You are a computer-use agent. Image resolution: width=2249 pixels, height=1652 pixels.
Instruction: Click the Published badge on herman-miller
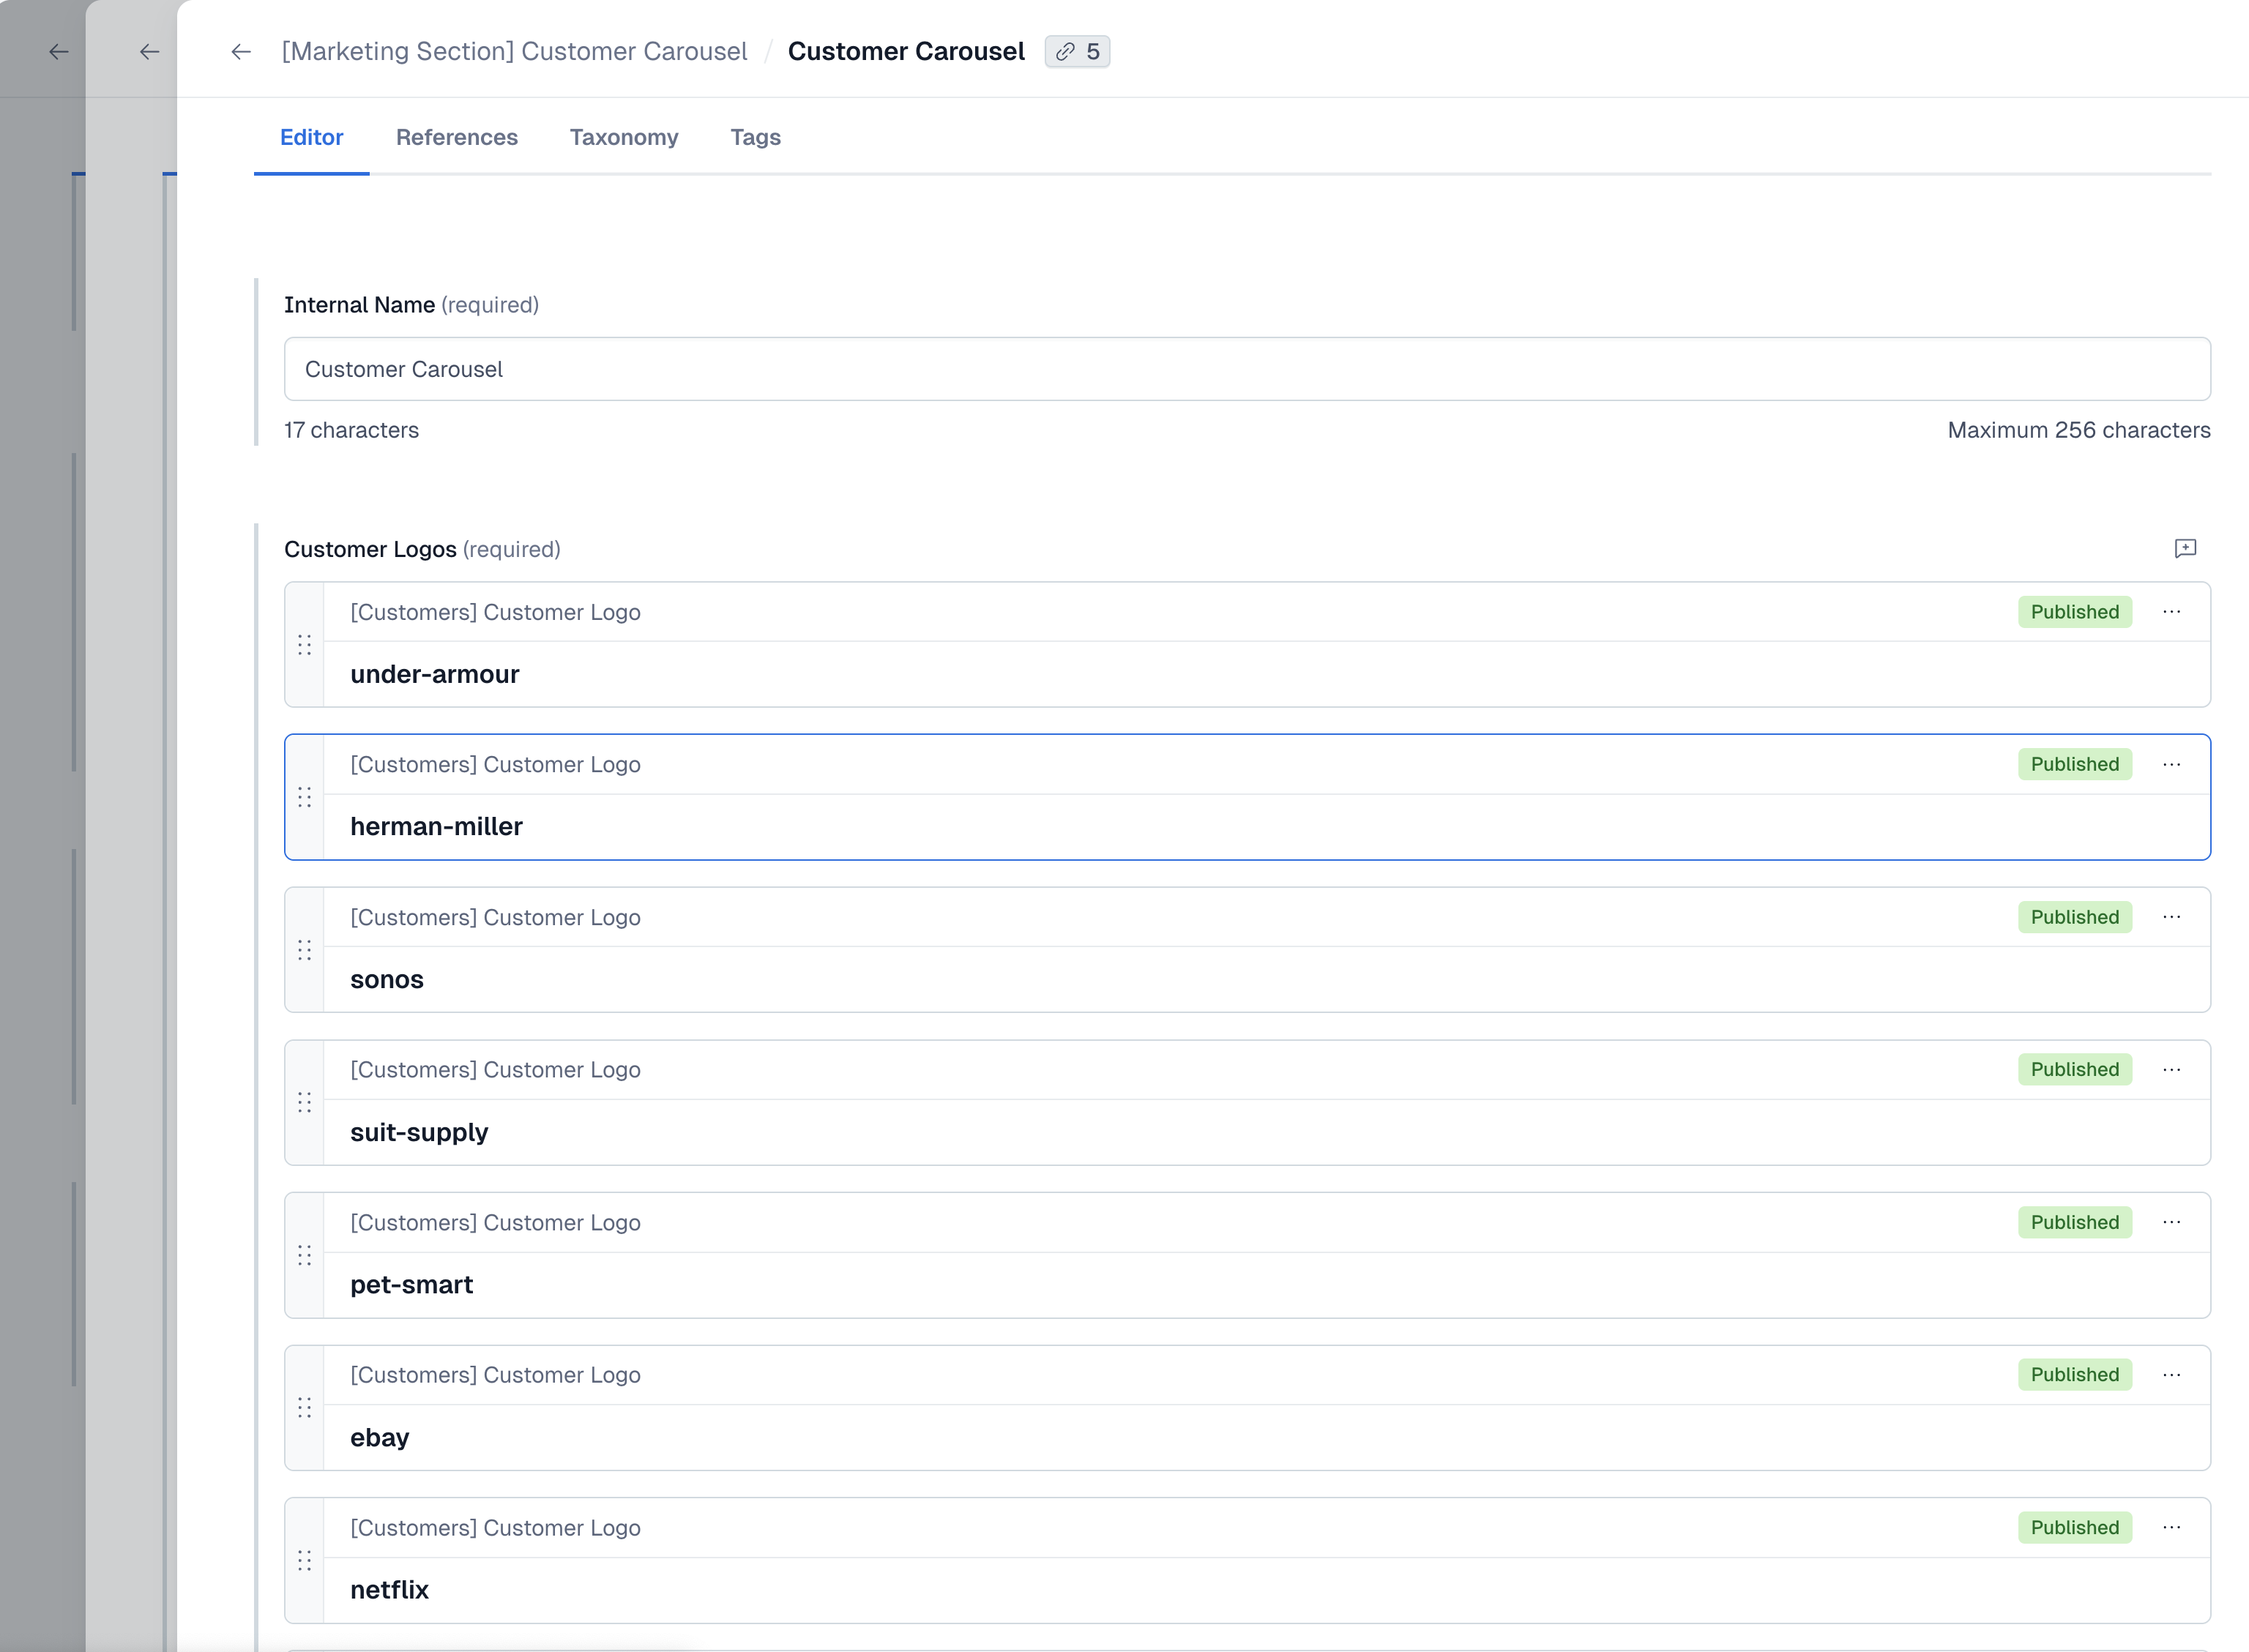(x=2074, y=765)
